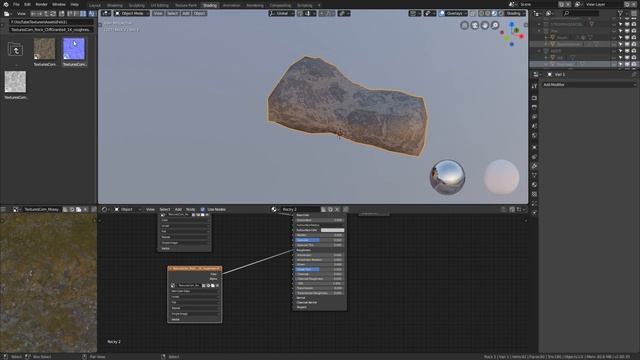Click the pan hand navigation gizmo

[484, 25]
